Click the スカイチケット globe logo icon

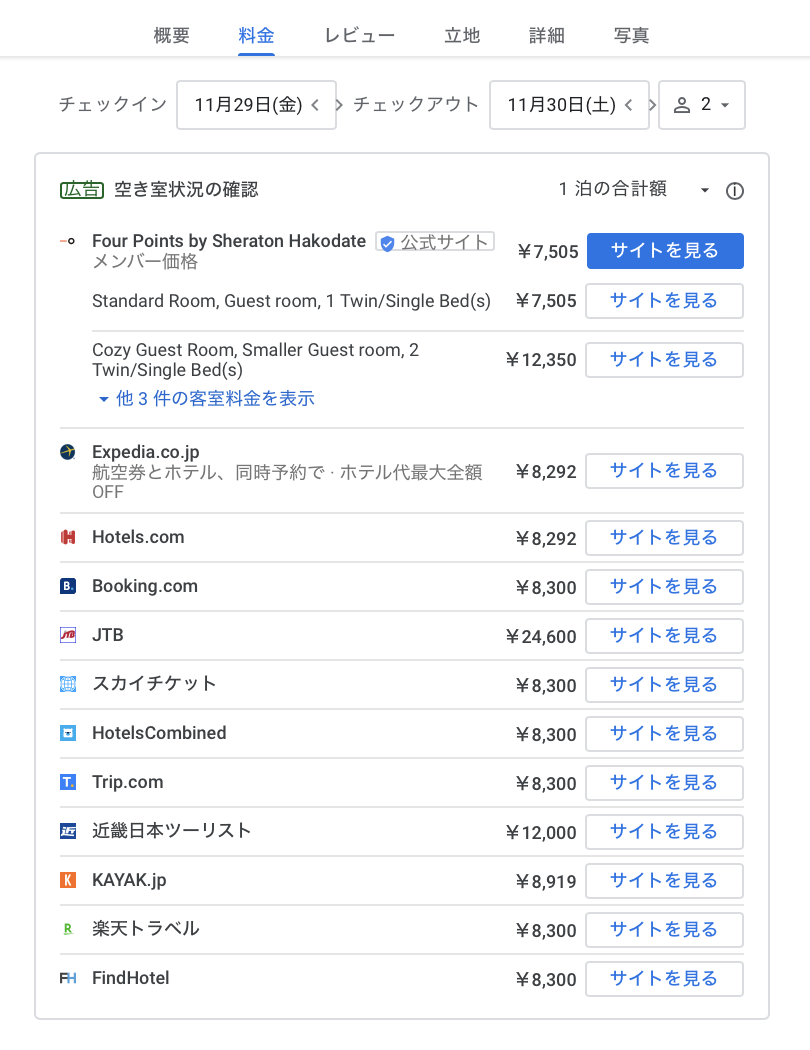pos(68,684)
